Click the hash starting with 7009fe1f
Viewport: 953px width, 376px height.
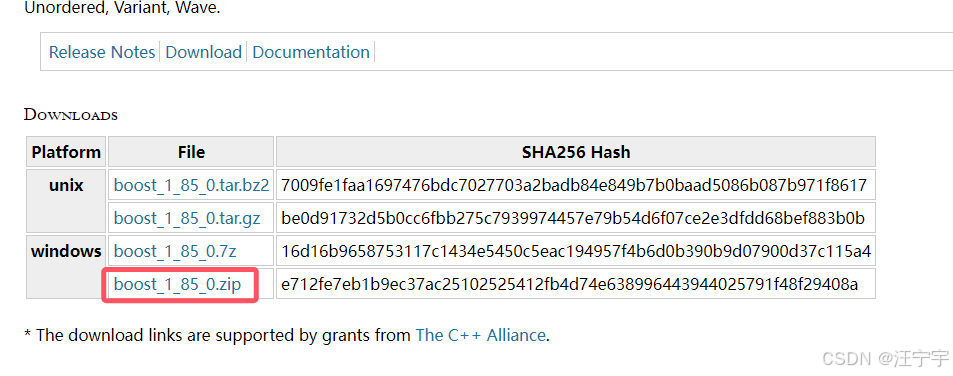point(574,185)
